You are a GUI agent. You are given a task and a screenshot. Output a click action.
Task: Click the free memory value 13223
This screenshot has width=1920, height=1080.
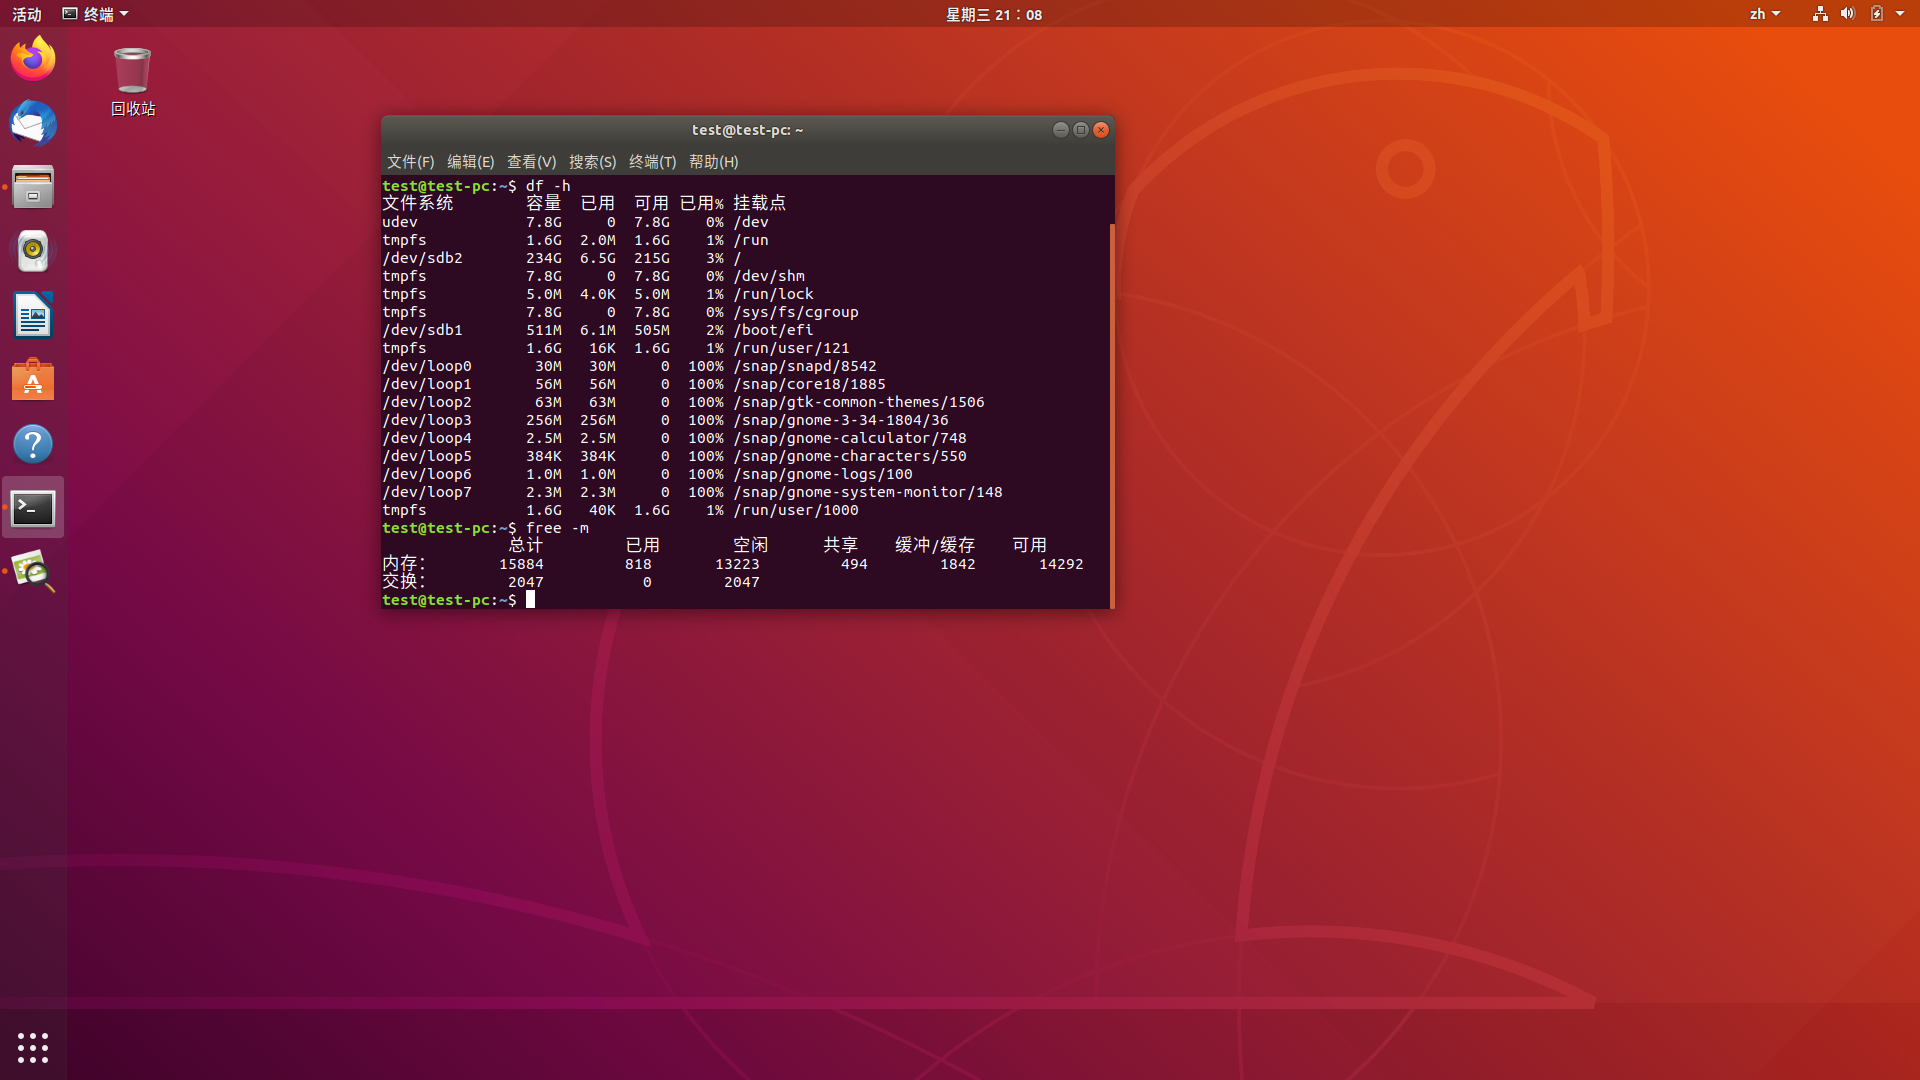(x=737, y=564)
